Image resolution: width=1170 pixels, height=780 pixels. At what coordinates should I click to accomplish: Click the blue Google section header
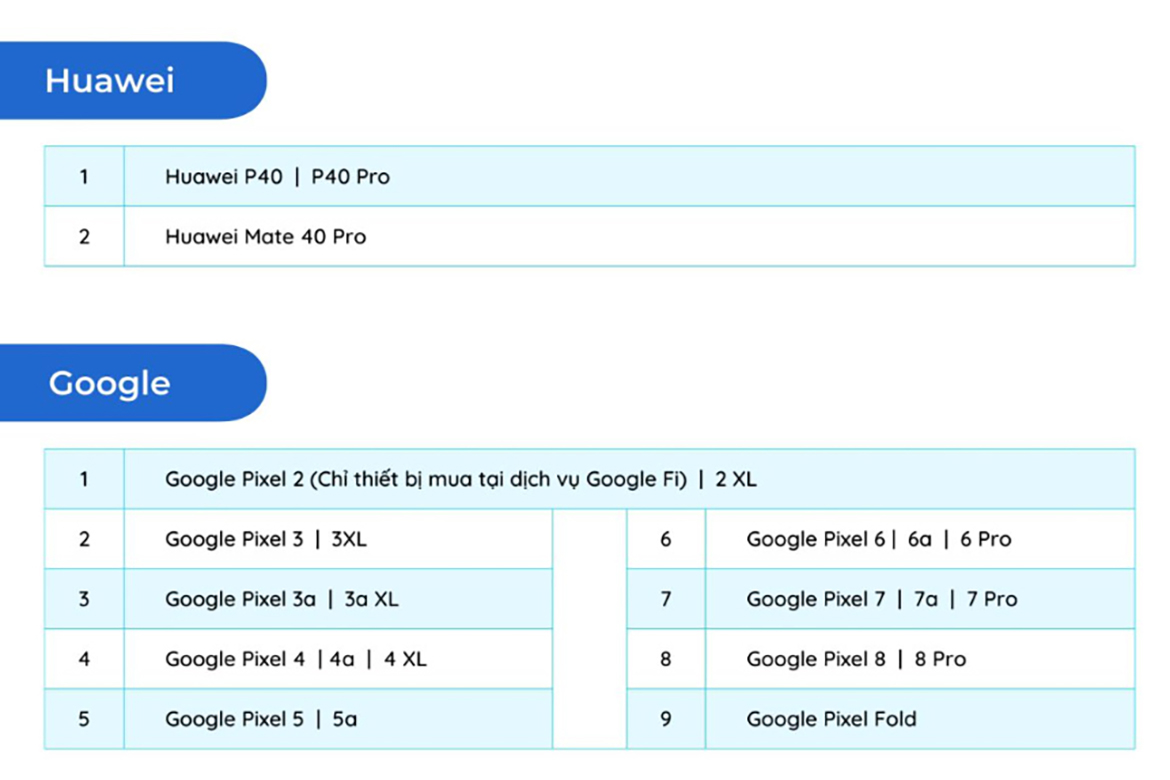click(110, 384)
